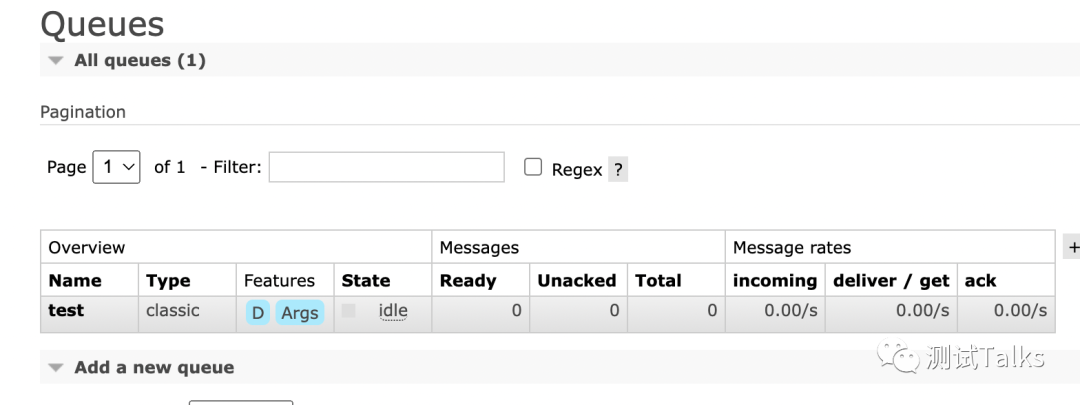Image resolution: width=1080 pixels, height=405 pixels.
Task: Click the Args feature badge
Action: tap(299, 313)
